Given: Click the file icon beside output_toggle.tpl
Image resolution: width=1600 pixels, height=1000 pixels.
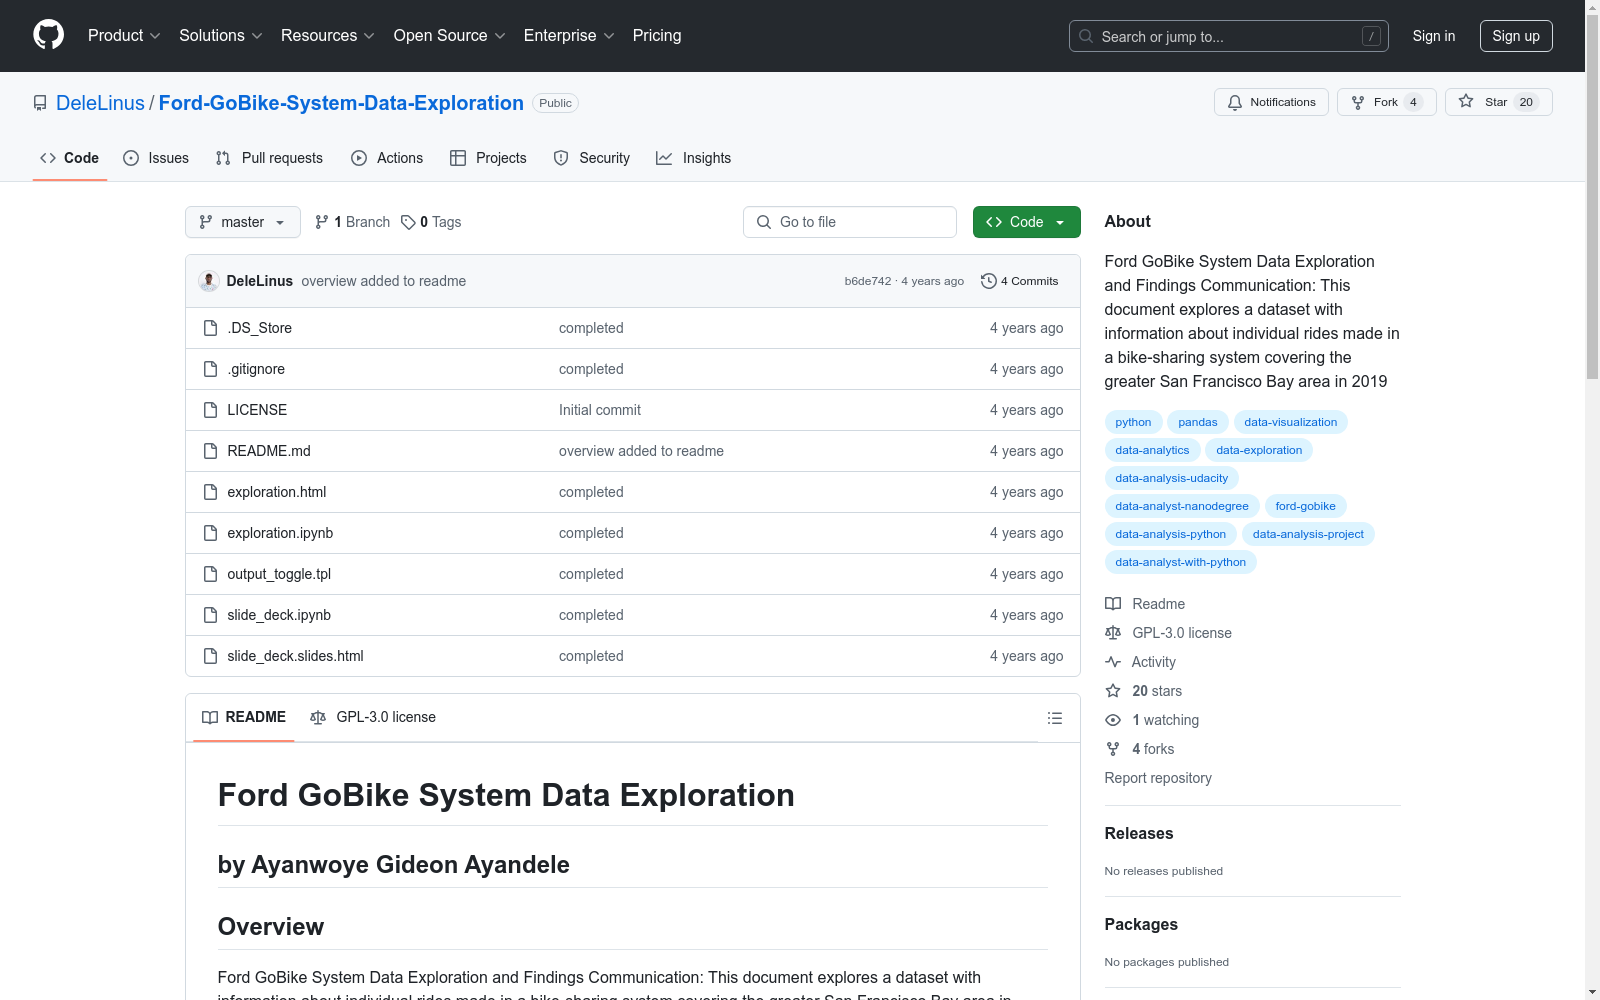Looking at the screenshot, I should coord(210,574).
